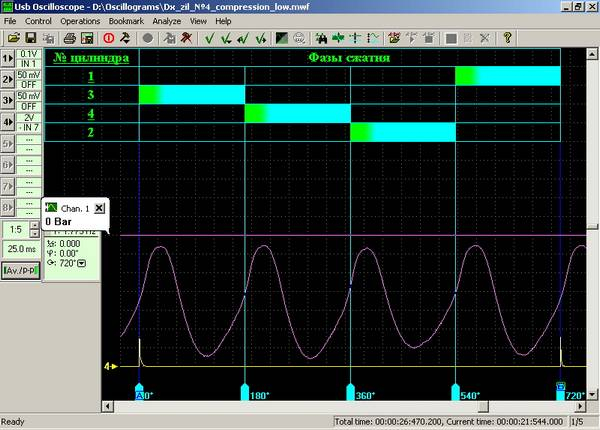The width and height of the screenshot is (600, 430).
Task: Click the first green checkmark toolbar icon
Action: tap(209, 38)
